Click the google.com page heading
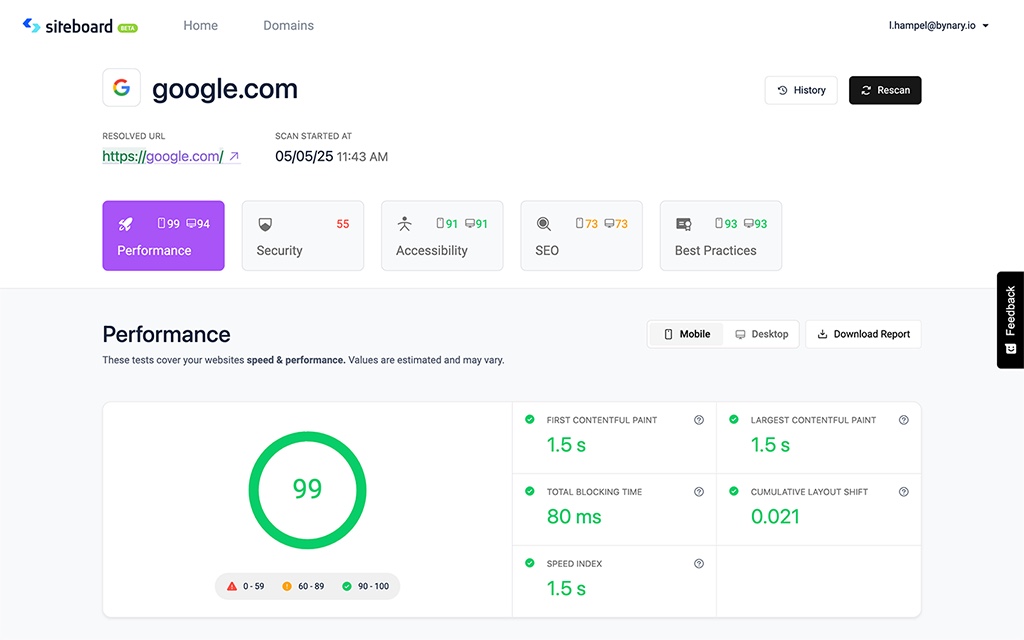 pos(225,89)
